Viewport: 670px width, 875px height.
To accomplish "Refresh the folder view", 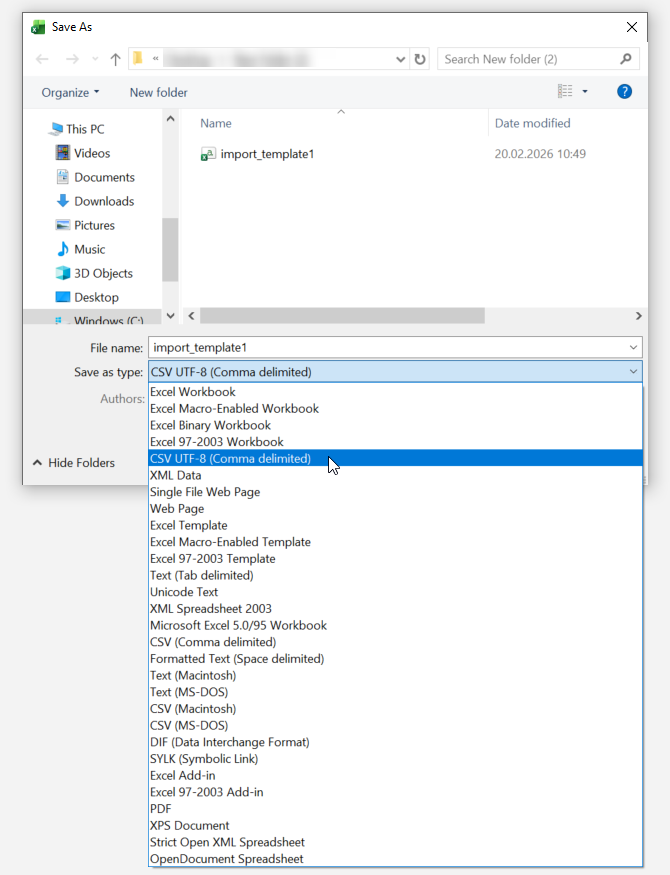I will [x=420, y=59].
